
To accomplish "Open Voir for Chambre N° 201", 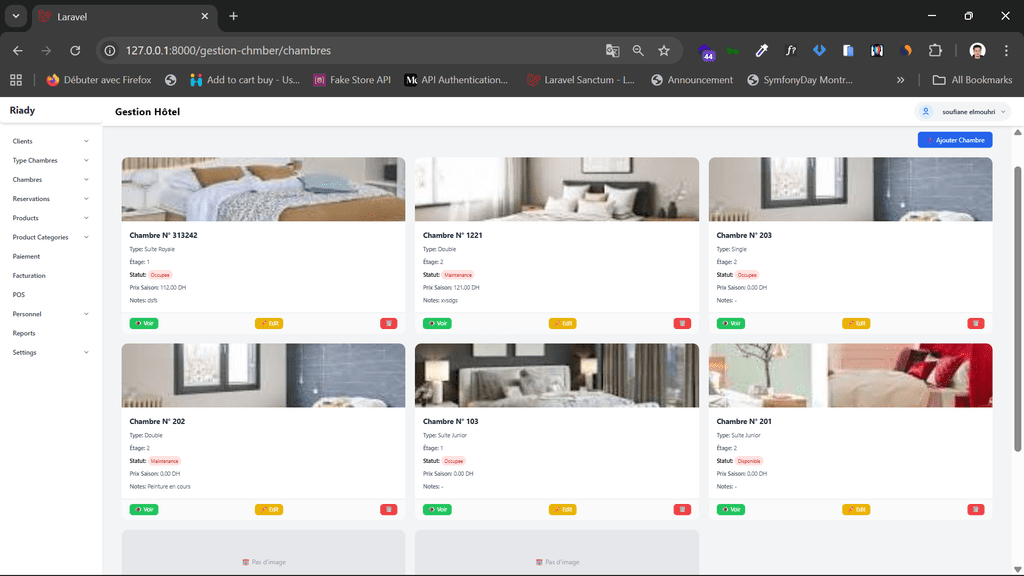I will [731, 509].
